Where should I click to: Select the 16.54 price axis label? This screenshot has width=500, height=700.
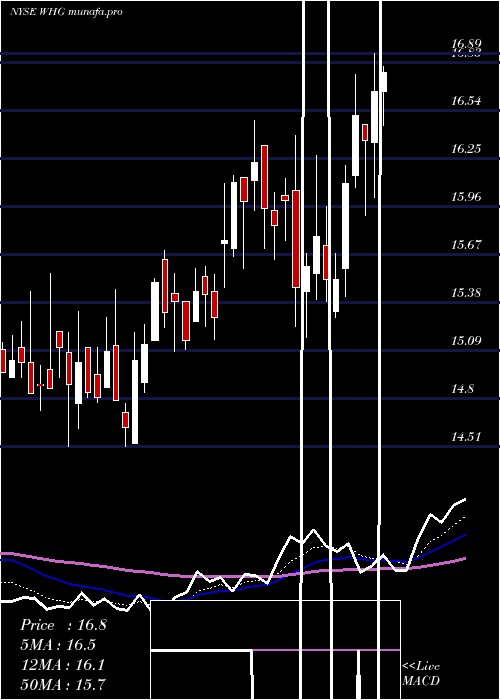pos(466,101)
